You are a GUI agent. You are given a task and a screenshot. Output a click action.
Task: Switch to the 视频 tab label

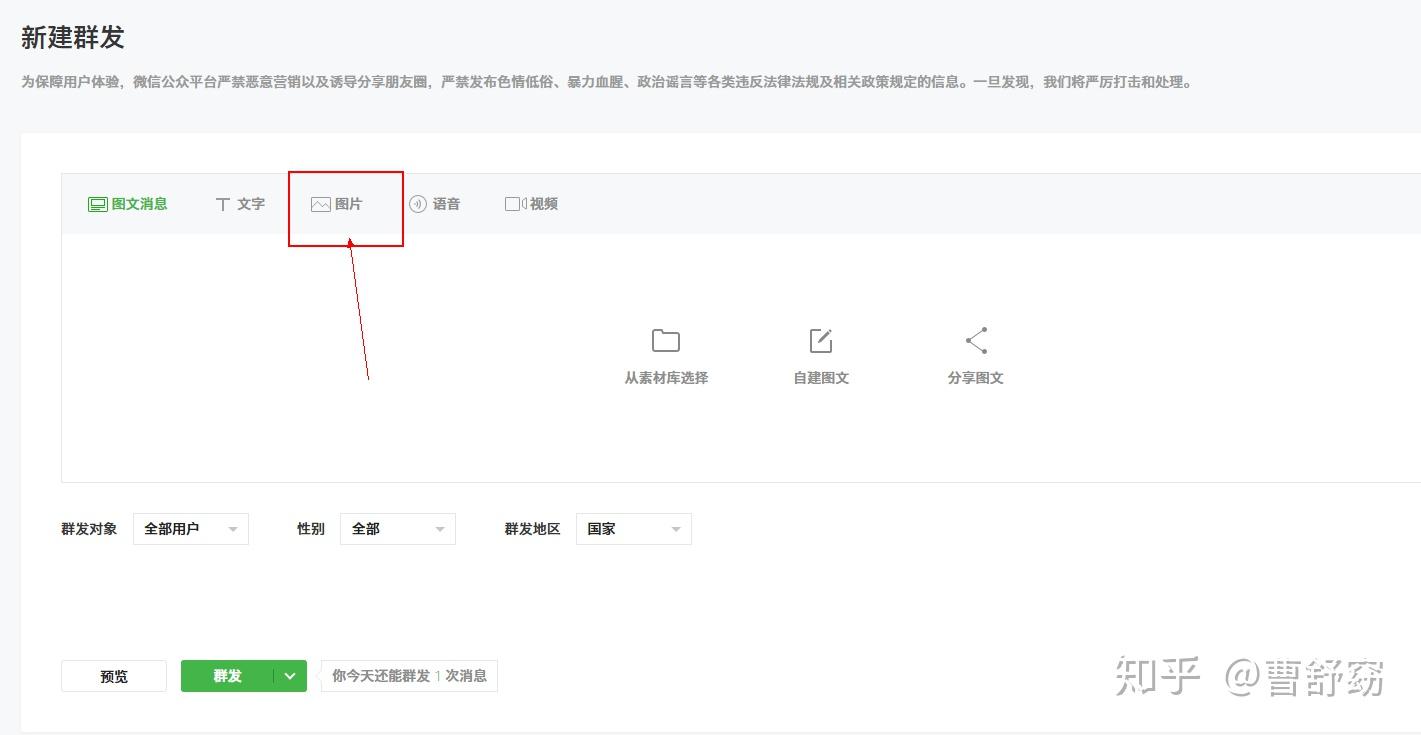[544, 204]
